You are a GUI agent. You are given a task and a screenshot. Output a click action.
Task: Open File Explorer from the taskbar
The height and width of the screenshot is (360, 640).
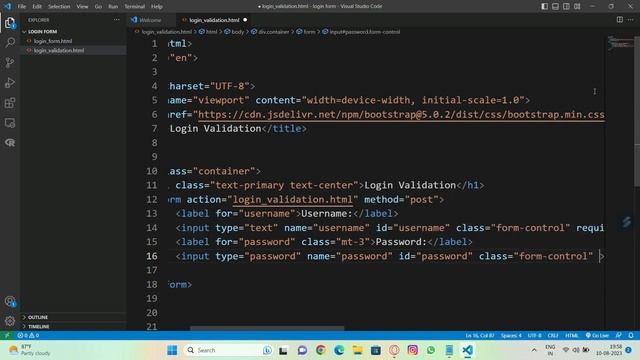(358, 350)
